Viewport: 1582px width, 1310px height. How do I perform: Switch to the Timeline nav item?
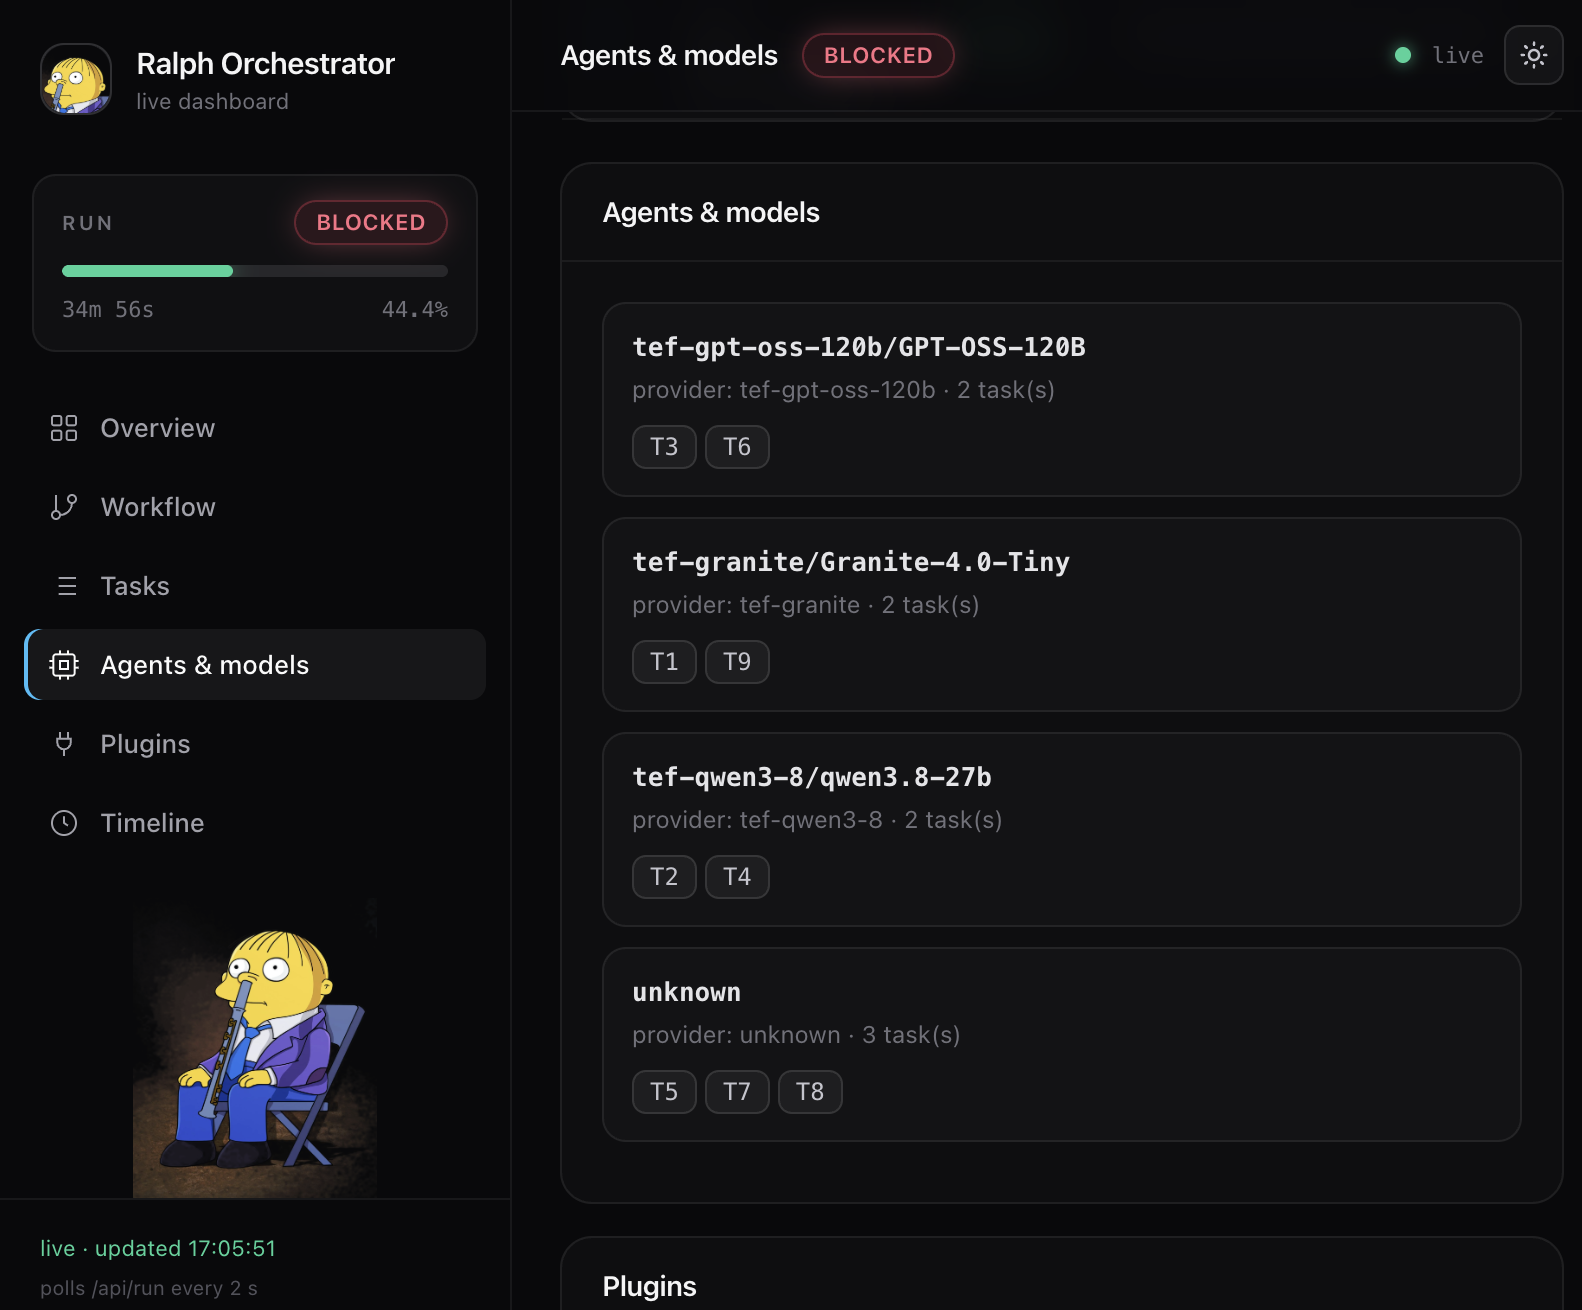(256, 823)
